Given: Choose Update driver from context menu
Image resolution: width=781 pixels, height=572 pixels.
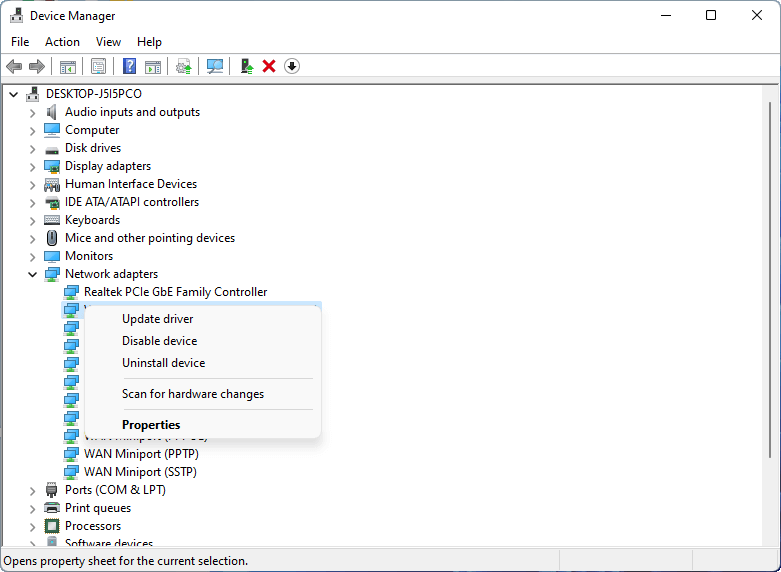Looking at the screenshot, I should tap(203, 319).
